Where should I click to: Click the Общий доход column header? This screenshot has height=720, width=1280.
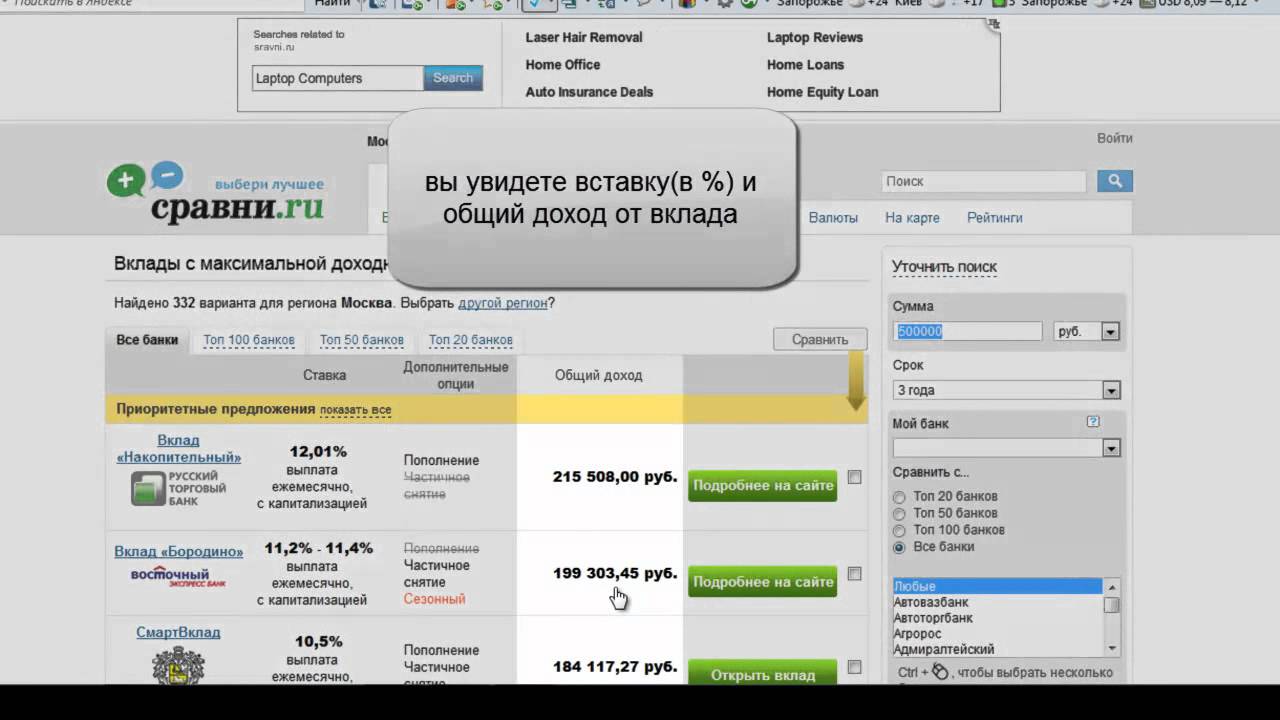coord(599,376)
